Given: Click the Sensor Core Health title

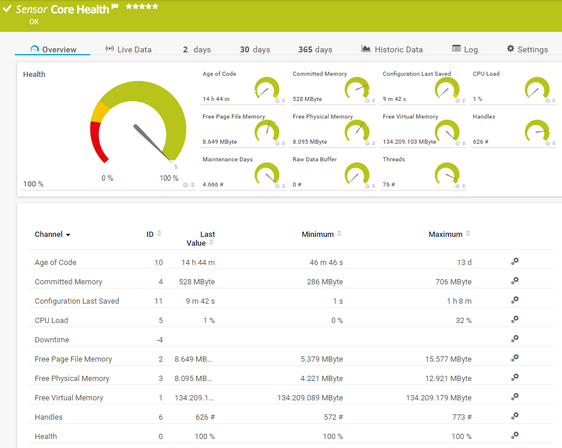Looking at the screenshot, I should (62, 9).
